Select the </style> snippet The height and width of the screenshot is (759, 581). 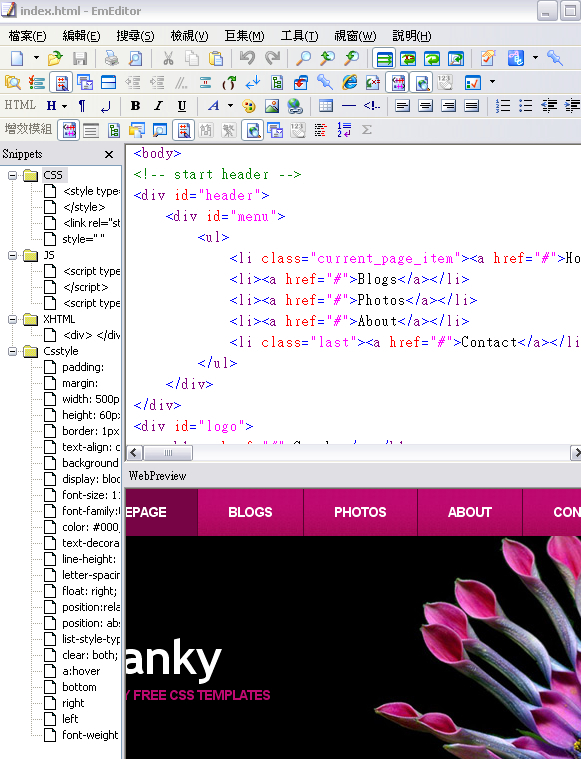click(x=84, y=207)
